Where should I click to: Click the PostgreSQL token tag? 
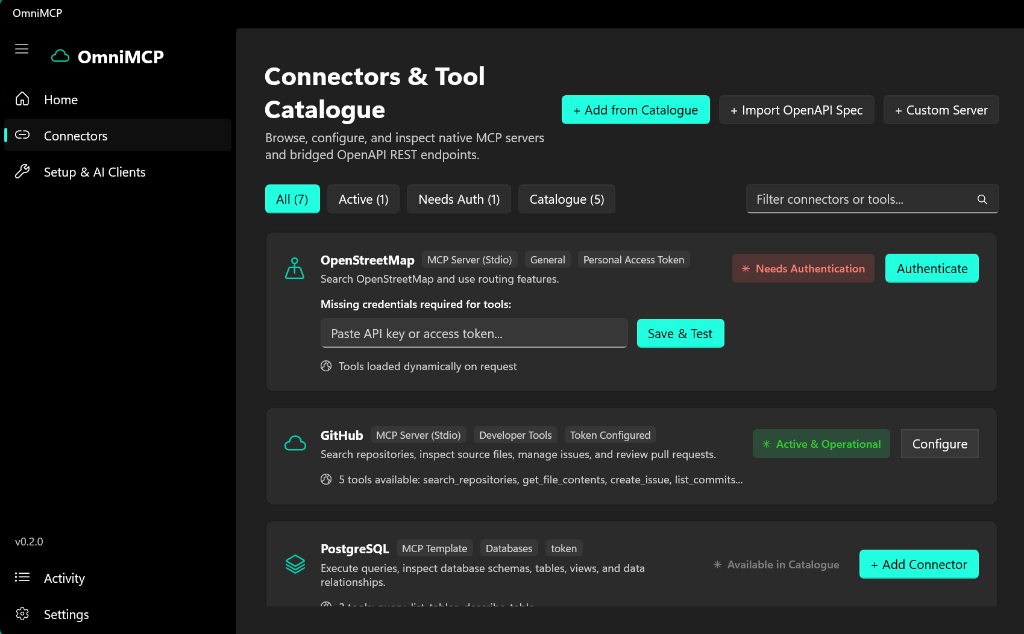point(564,548)
